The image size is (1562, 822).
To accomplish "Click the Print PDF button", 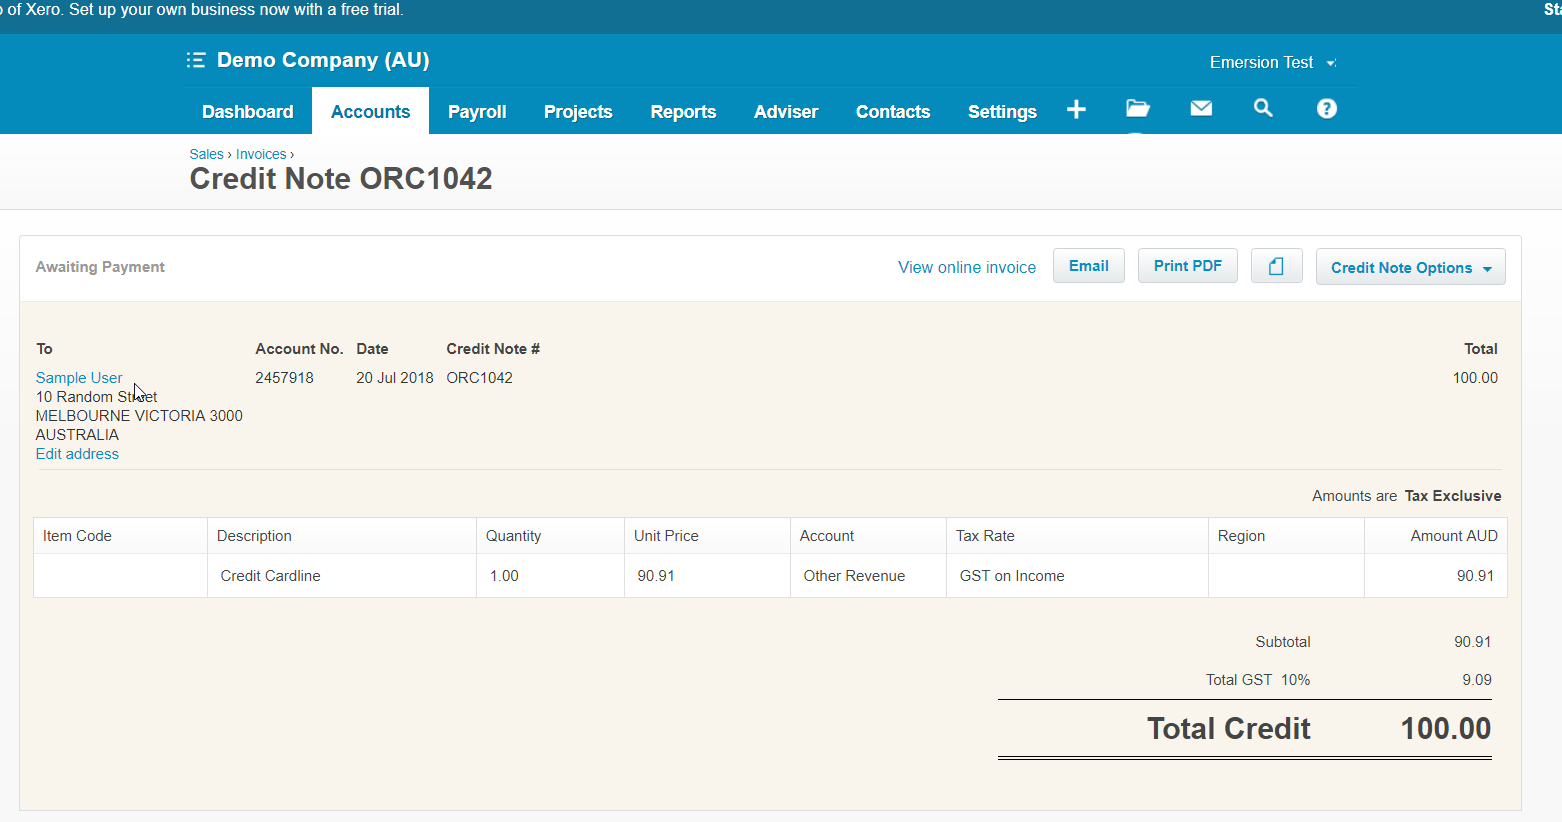I will point(1187,266).
